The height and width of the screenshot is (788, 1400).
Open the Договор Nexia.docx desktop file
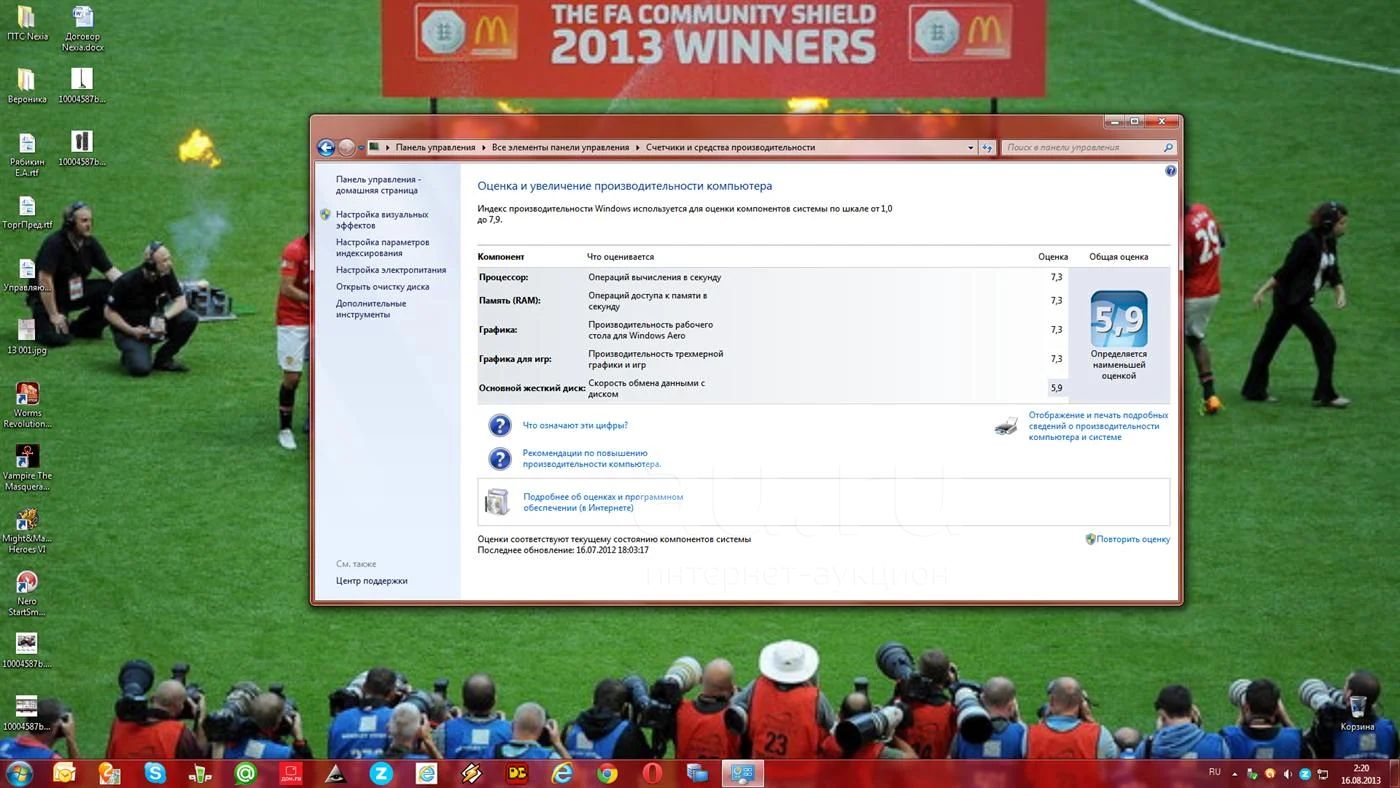(x=82, y=28)
